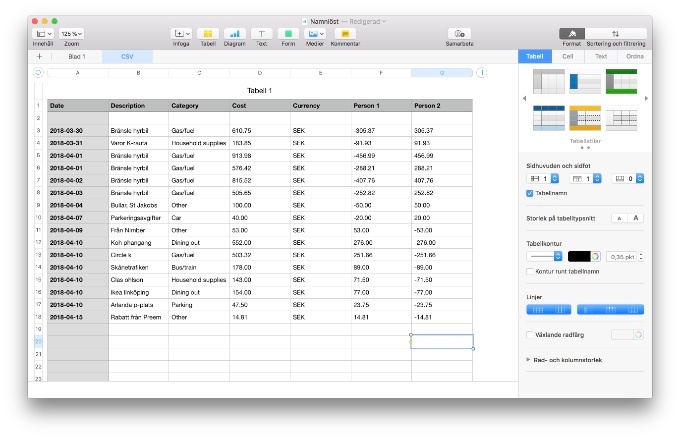This screenshot has width=680, height=438.
Task: Click the larger font size A button
Action: (x=636, y=217)
